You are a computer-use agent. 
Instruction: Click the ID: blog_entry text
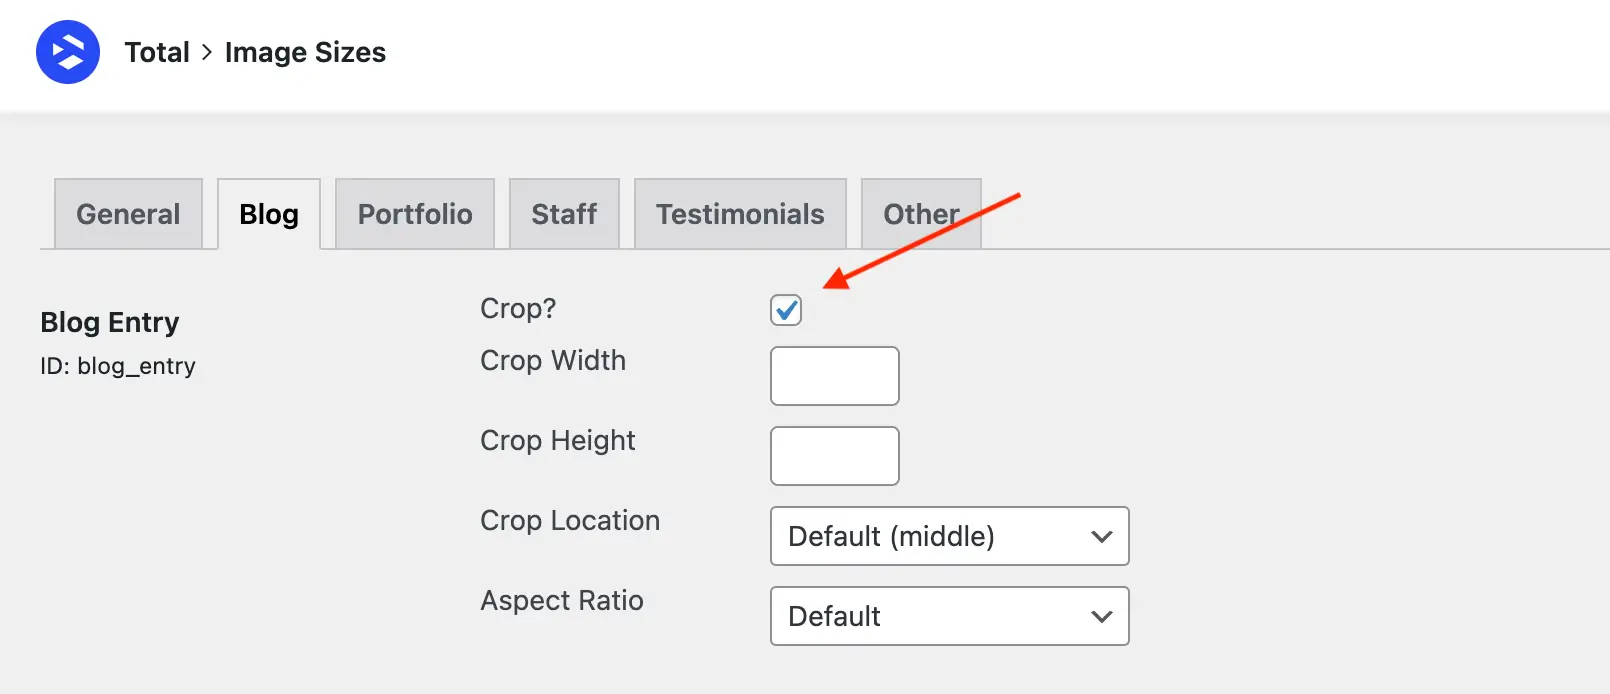[118, 366]
